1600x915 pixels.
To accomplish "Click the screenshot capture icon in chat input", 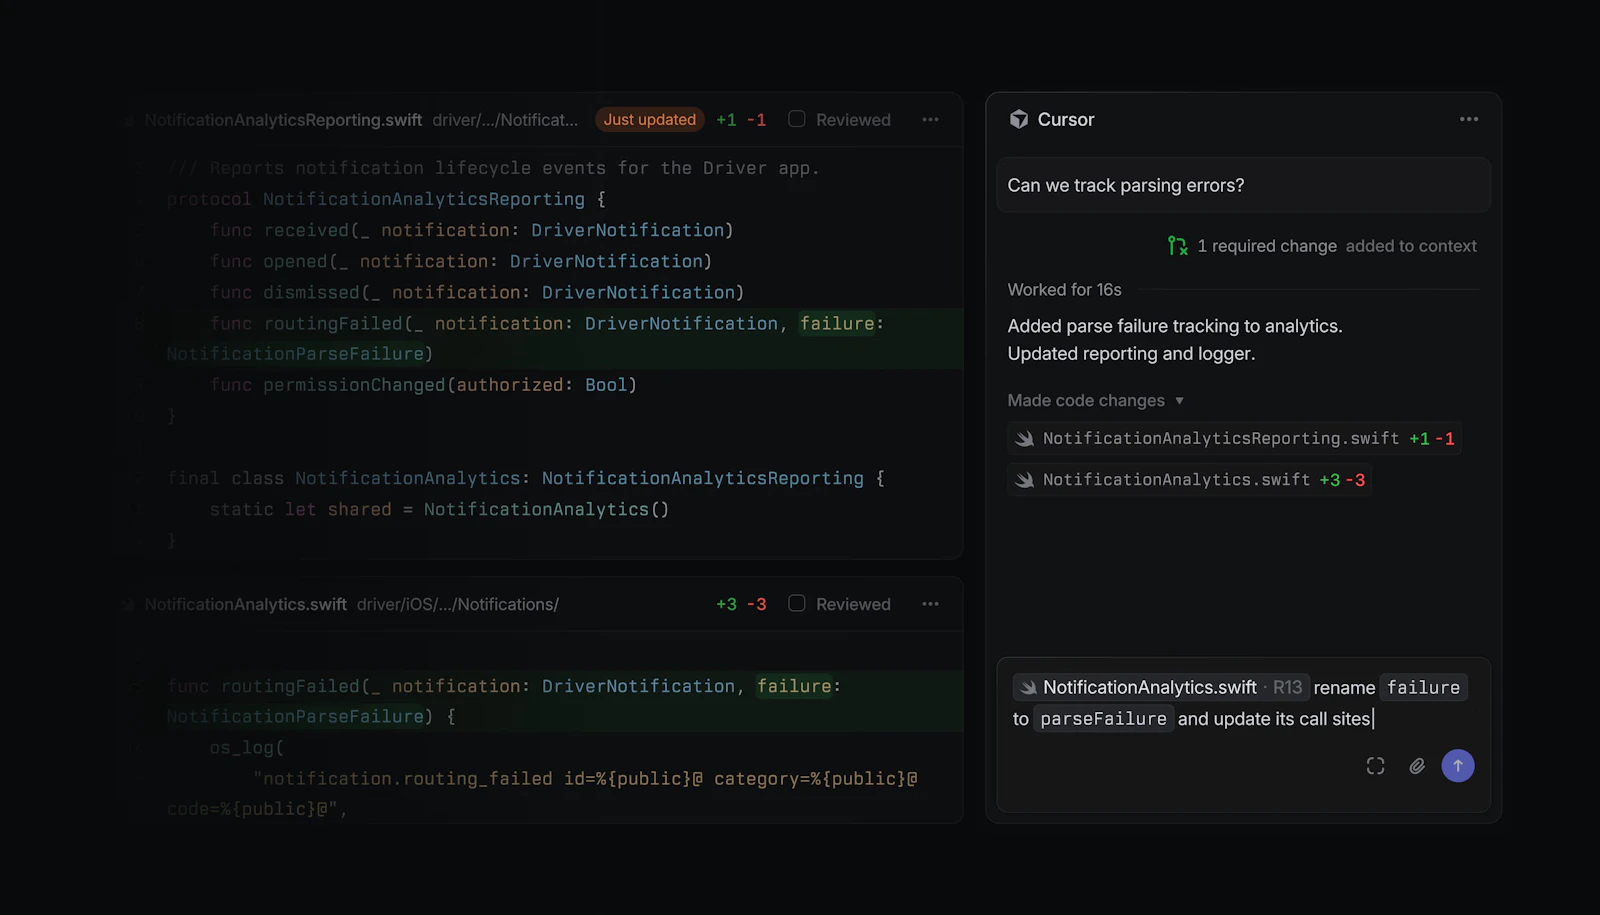I will 1375,766.
